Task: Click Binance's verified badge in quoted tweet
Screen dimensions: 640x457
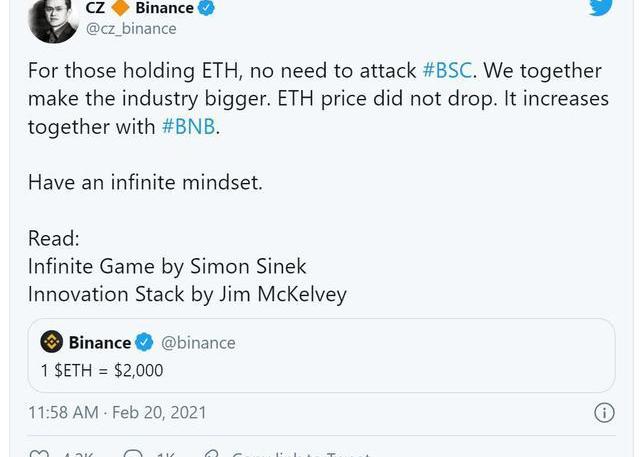Action: (144, 342)
